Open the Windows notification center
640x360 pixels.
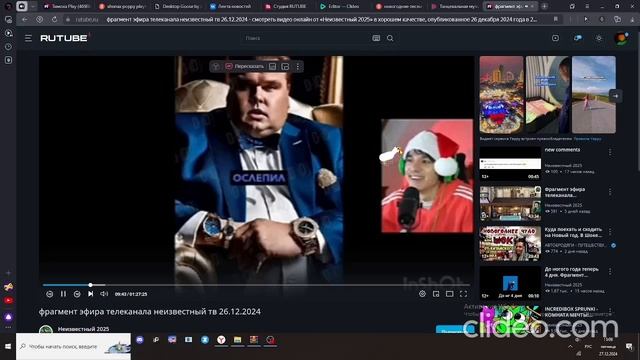[629, 347]
